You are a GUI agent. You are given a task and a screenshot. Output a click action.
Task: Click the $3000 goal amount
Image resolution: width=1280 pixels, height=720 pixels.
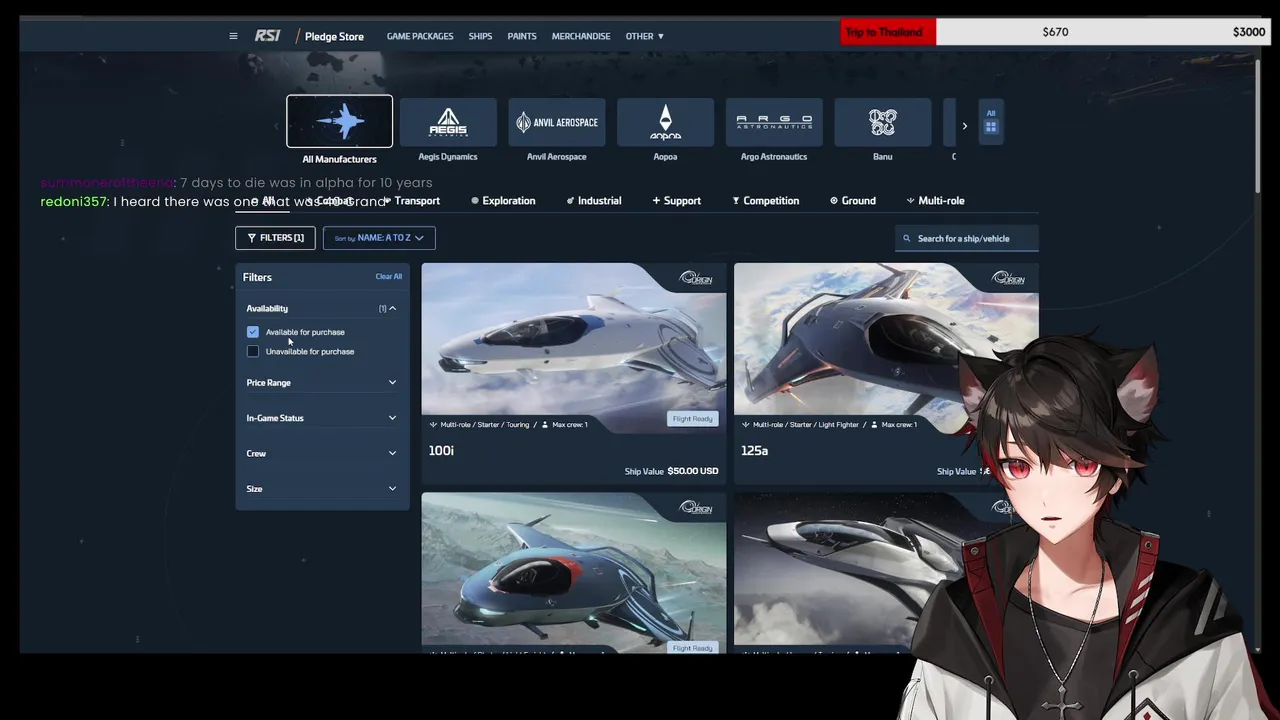pos(1249,32)
